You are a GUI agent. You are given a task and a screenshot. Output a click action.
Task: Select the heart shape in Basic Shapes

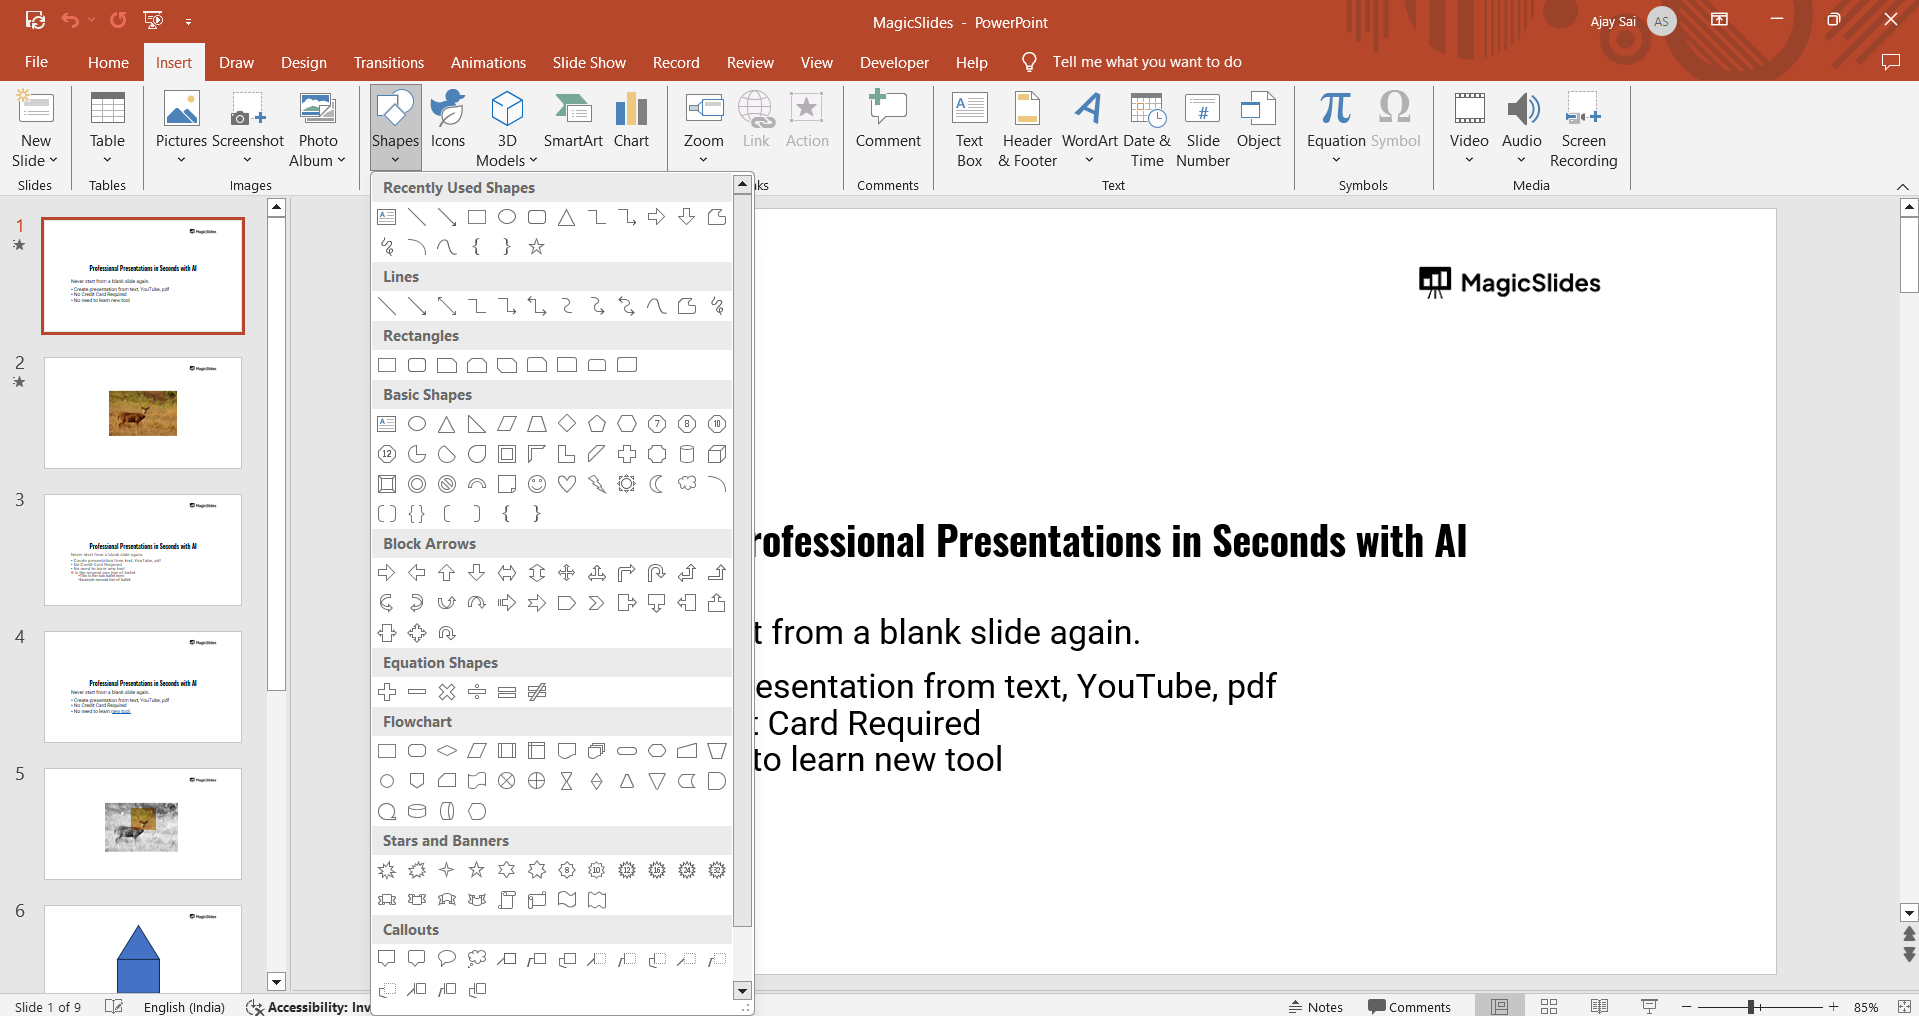pos(567,484)
